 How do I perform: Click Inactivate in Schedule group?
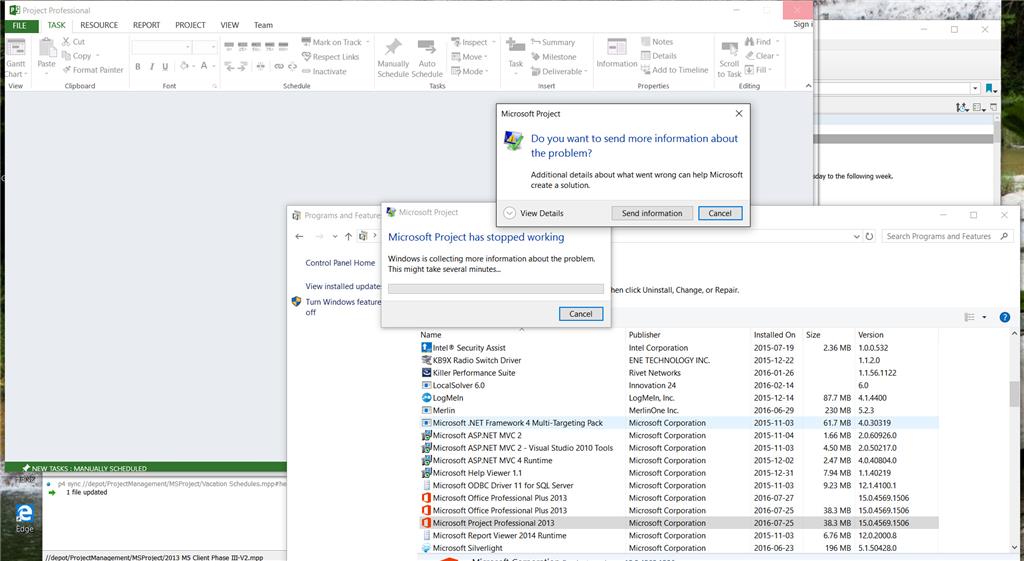(324, 71)
